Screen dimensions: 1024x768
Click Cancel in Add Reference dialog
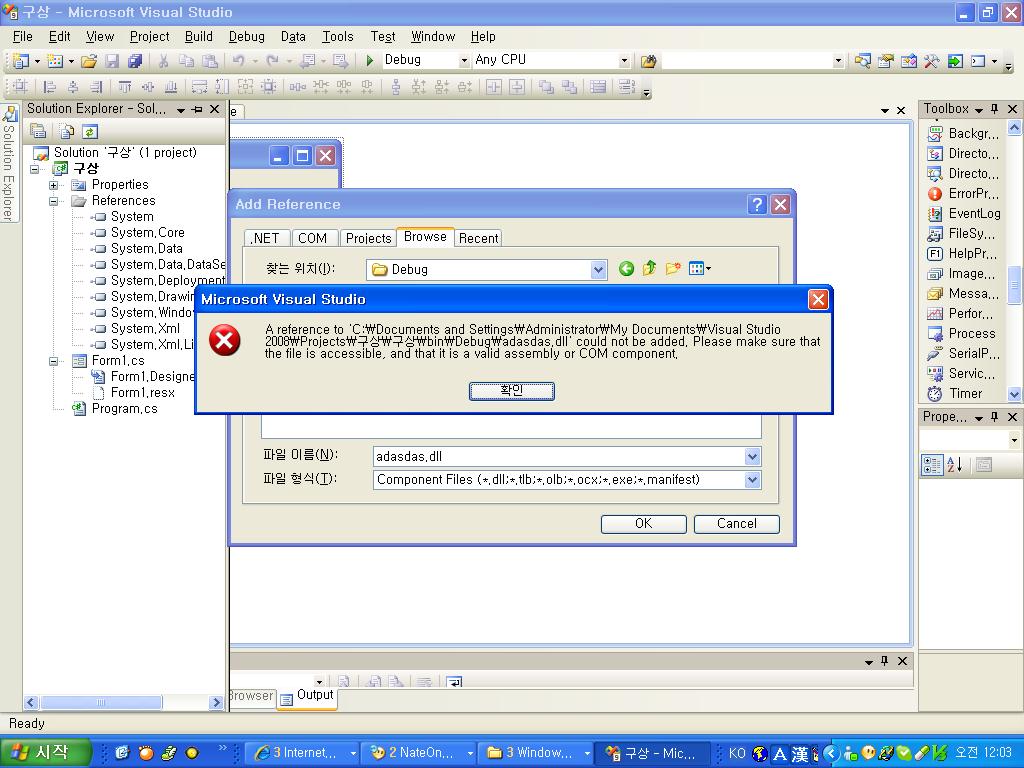pyautogui.click(x=737, y=524)
